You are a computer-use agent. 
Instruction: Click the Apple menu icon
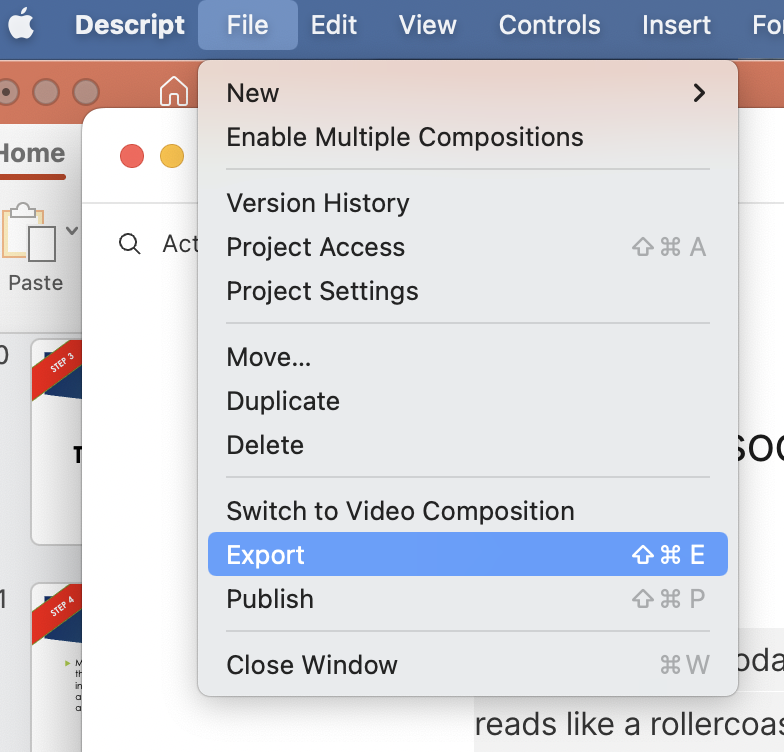tap(22, 25)
